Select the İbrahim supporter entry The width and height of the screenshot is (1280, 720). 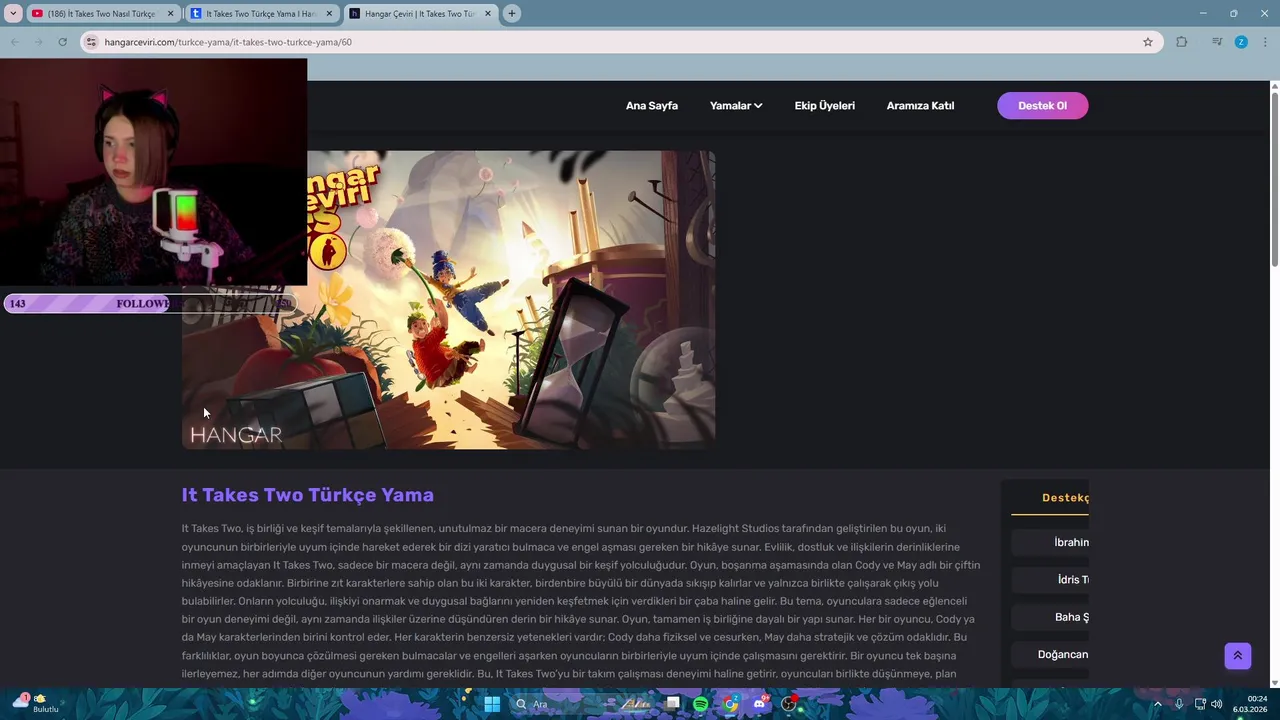[1050, 542]
